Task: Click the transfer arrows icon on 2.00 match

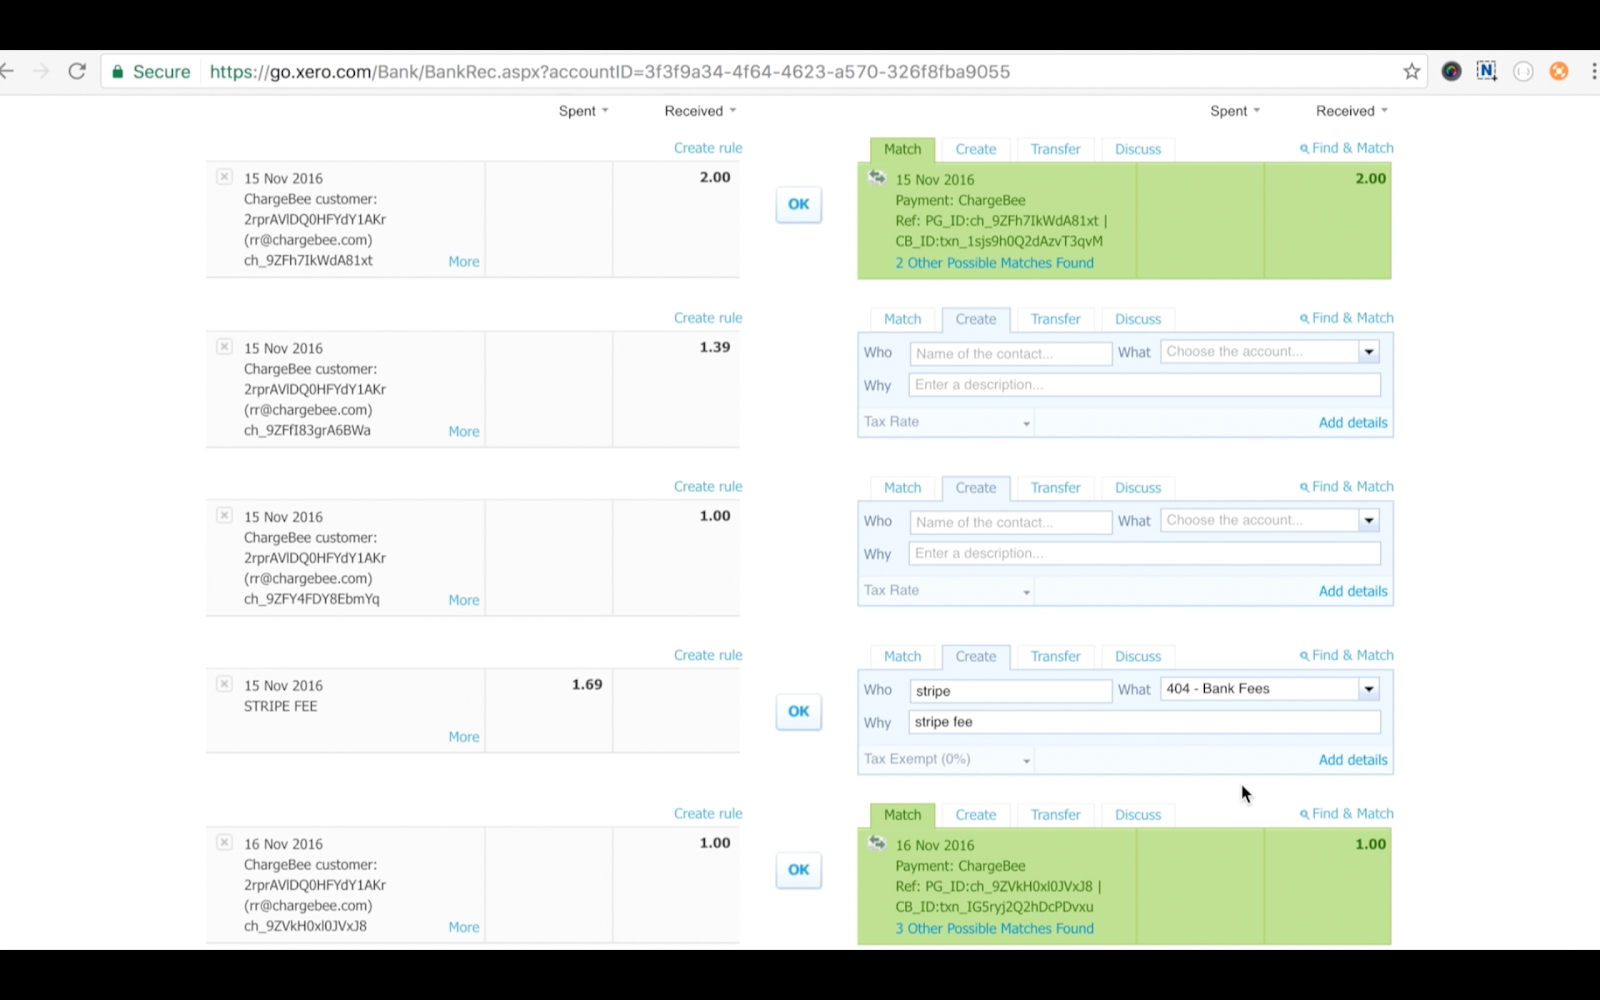Action: point(877,178)
